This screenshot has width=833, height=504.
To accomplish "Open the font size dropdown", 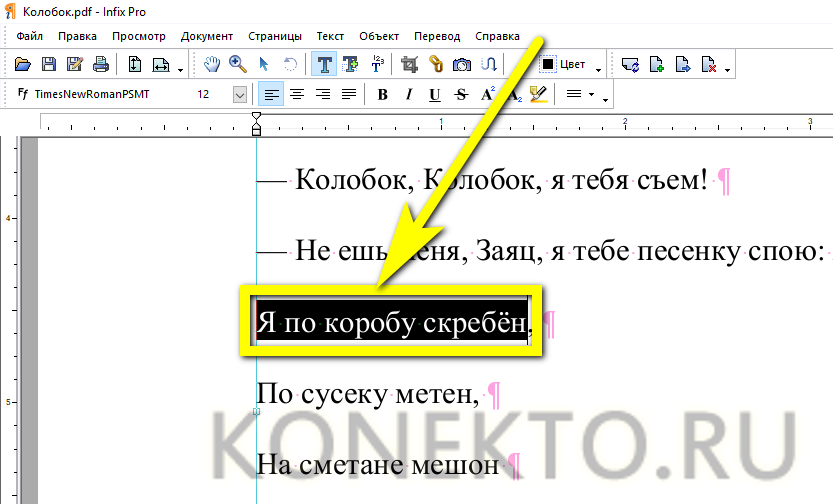I will 240,95.
